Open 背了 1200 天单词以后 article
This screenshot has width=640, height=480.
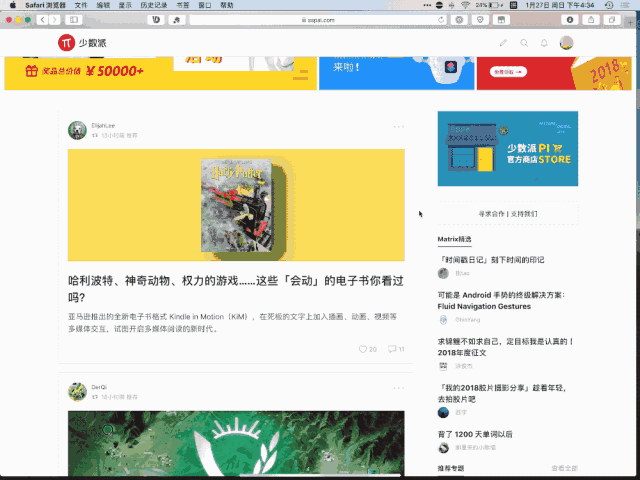475,434
